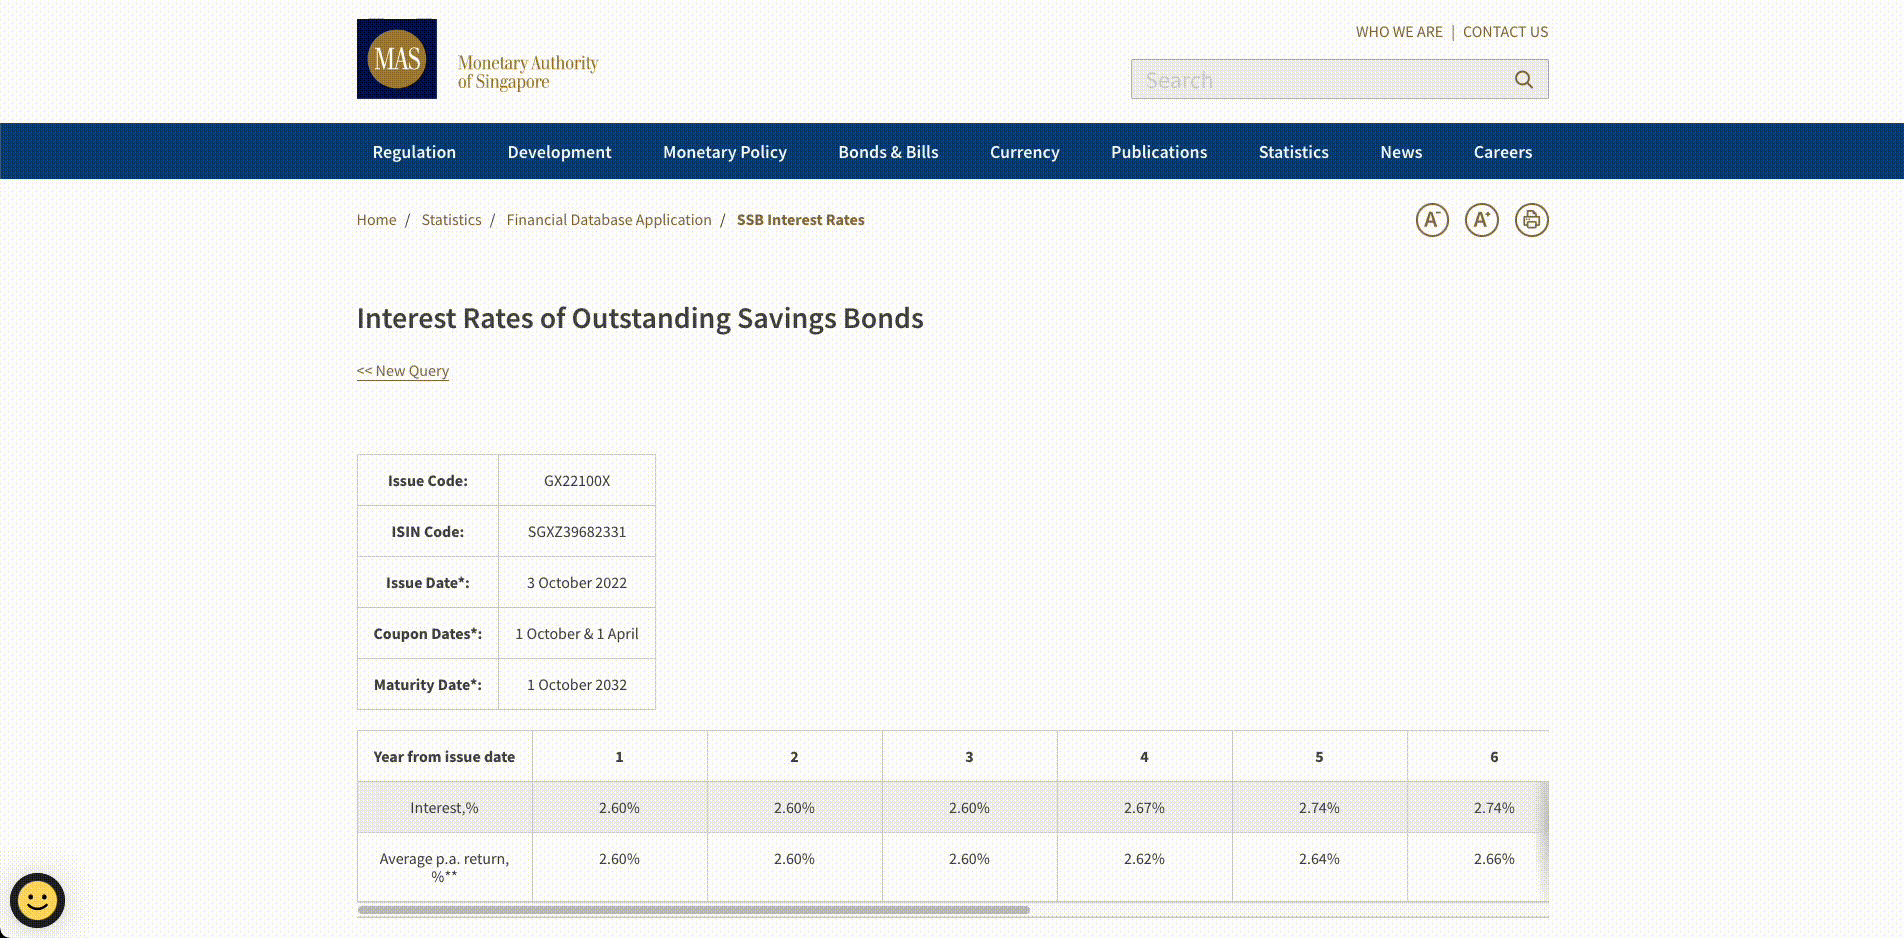
Task: Increase font size with A+ icon
Action: (1482, 220)
